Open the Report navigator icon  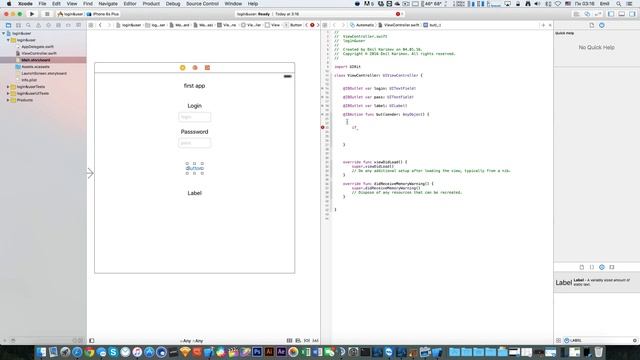[78, 25]
